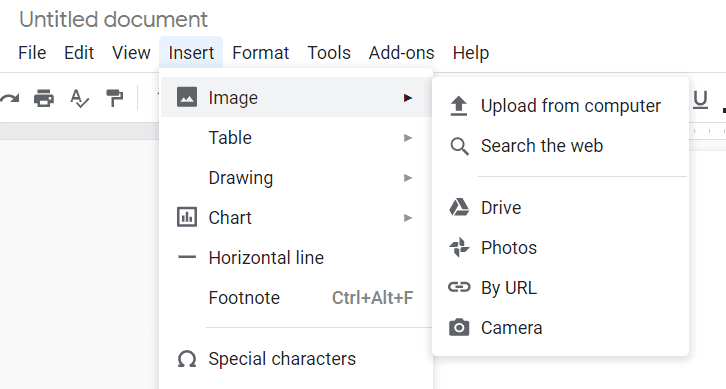Viewport: 726px width, 389px height.
Task: Toggle the underline button in the toolbar
Action: (700, 100)
